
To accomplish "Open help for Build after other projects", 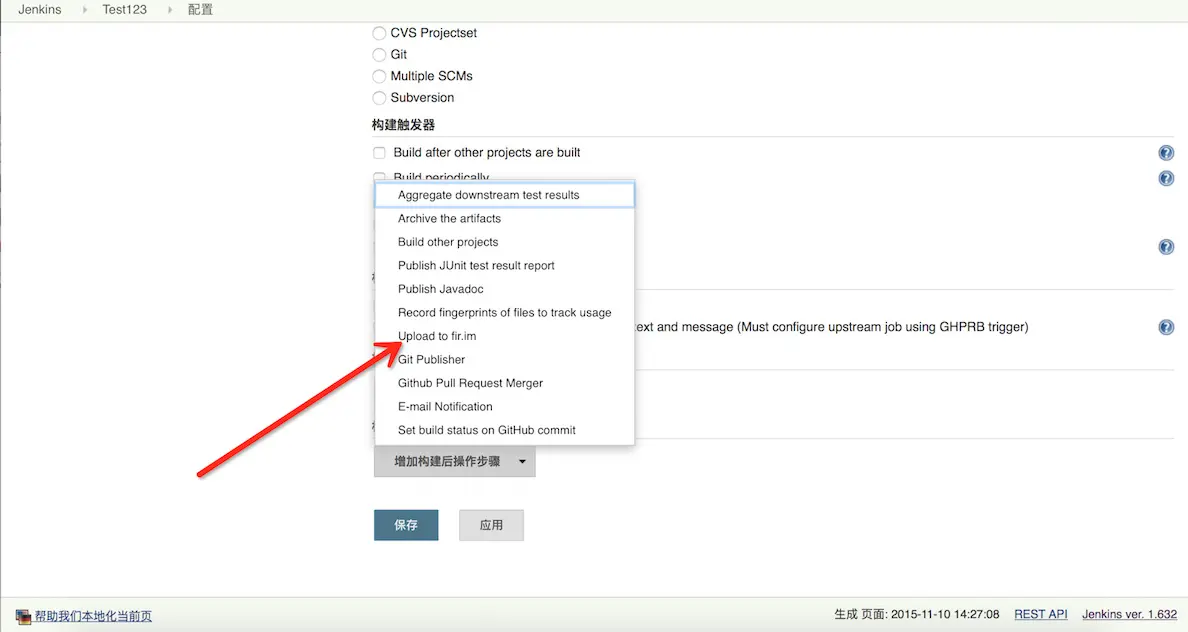I will pyautogui.click(x=1166, y=153).
